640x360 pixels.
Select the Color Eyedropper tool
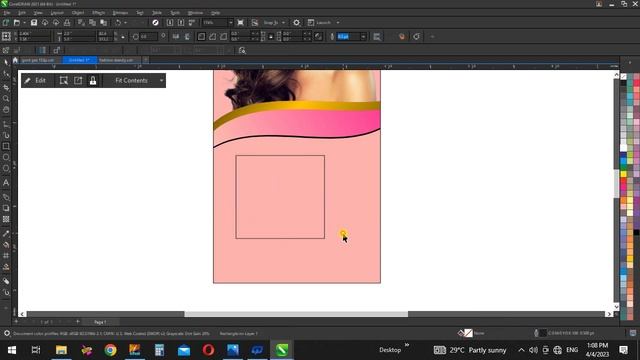coord(6,233)
